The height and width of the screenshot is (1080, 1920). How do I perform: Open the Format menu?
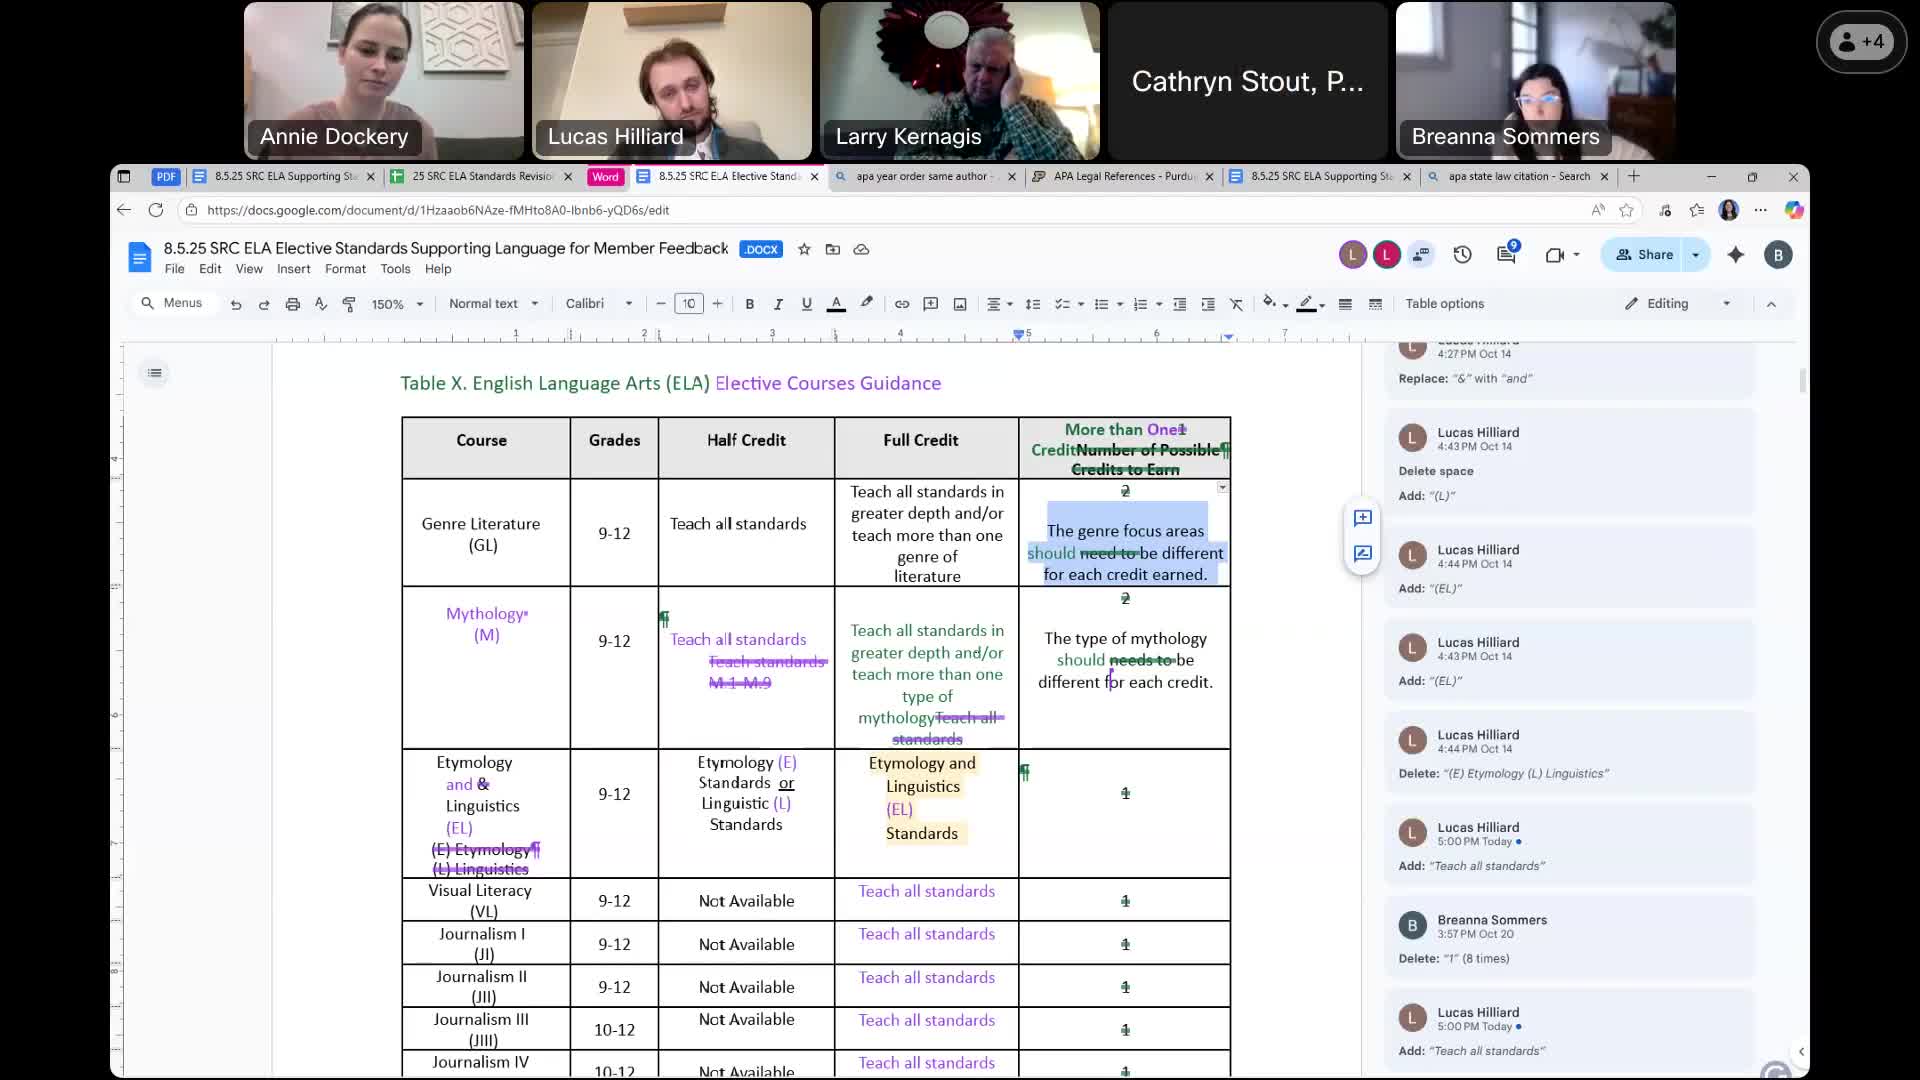346,269
